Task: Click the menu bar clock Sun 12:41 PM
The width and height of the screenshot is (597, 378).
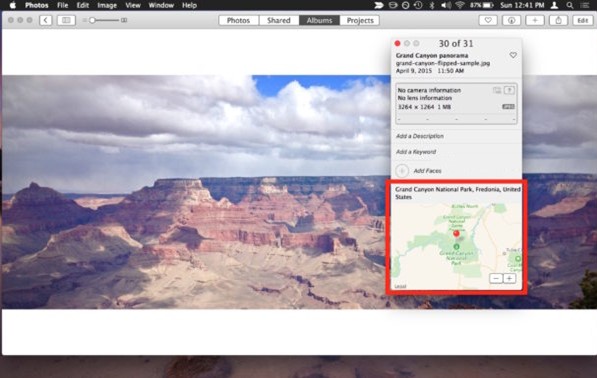Action: (522, 5)
